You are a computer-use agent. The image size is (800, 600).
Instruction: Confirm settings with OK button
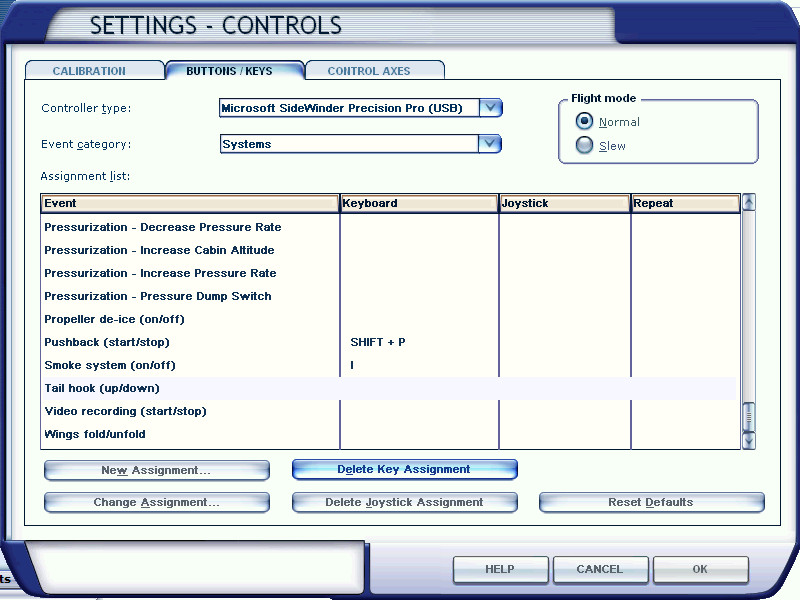click(x=700, y=569)
